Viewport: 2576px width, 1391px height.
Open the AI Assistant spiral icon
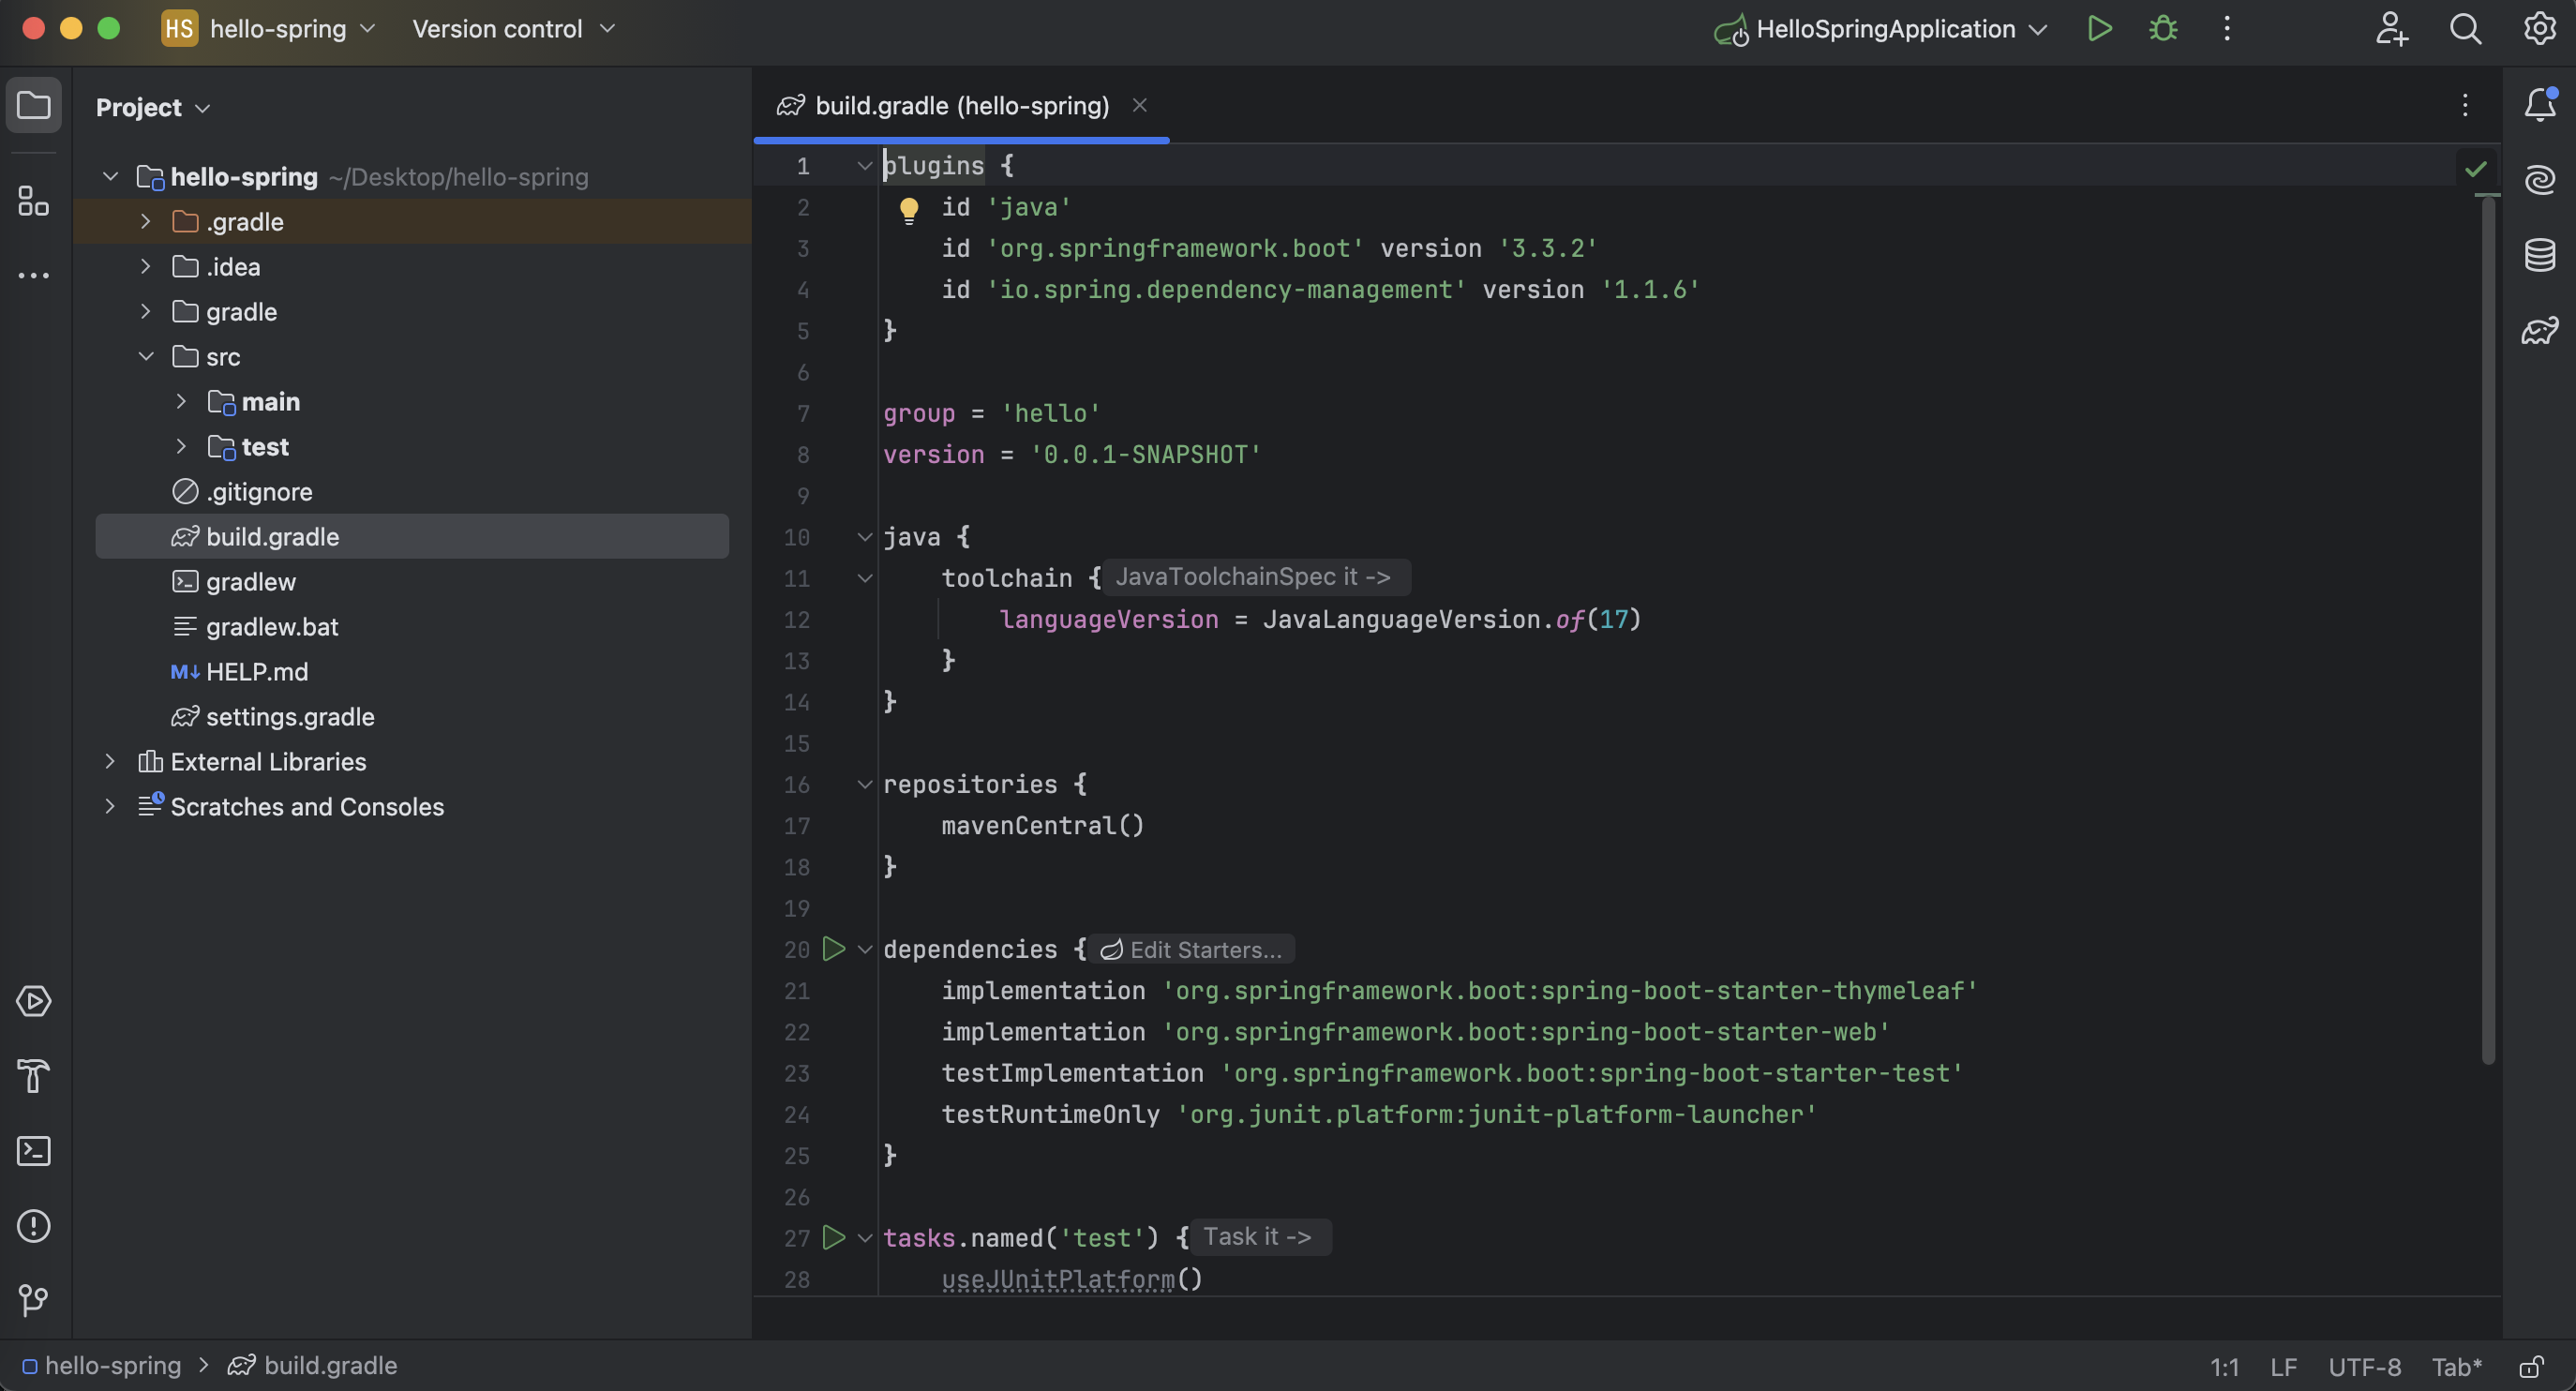click(2539, 180)
